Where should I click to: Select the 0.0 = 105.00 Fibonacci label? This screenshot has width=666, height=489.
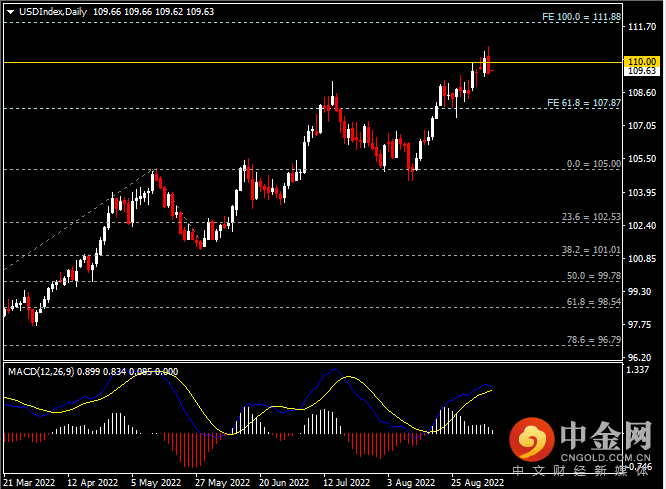(593, 164)
